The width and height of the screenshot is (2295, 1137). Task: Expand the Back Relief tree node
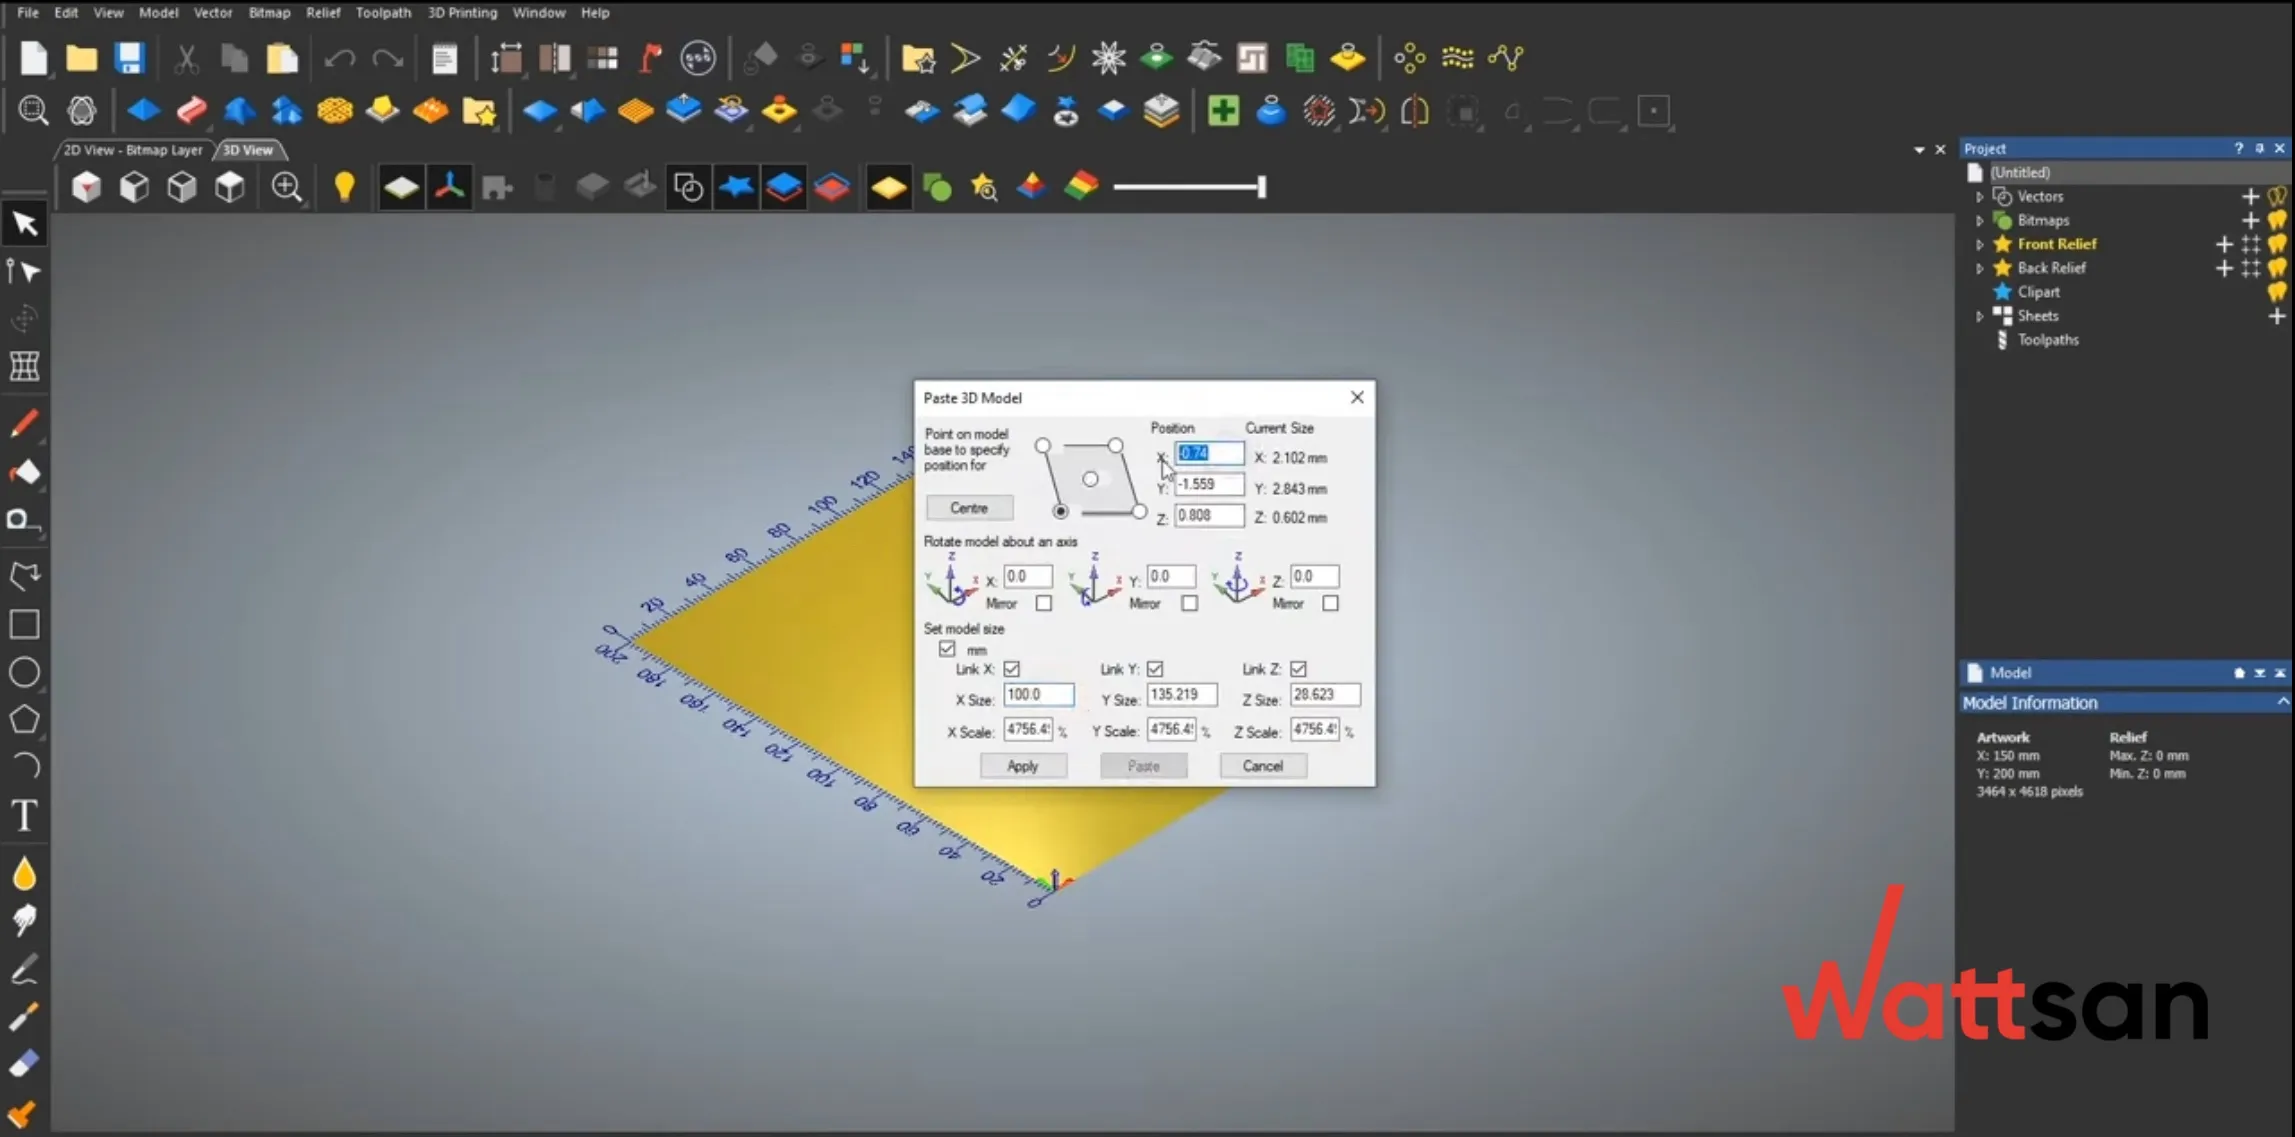1979,268
